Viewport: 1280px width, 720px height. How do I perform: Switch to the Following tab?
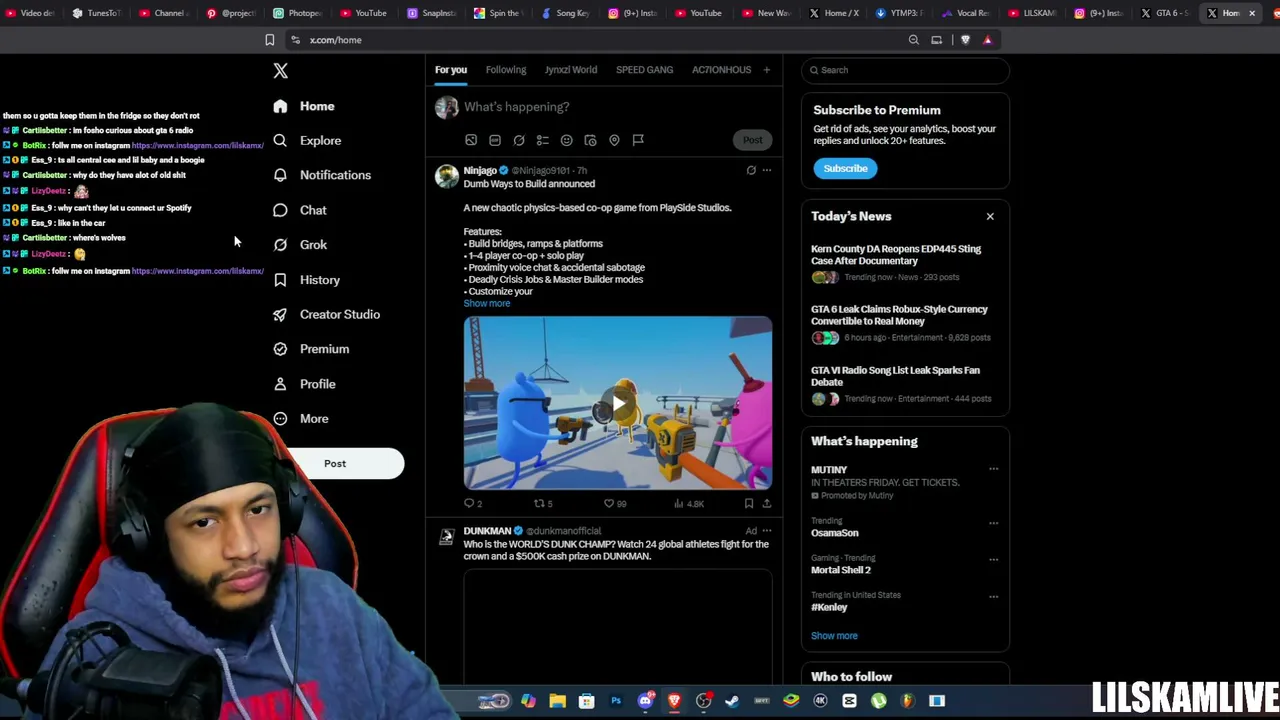click(506, 70)
